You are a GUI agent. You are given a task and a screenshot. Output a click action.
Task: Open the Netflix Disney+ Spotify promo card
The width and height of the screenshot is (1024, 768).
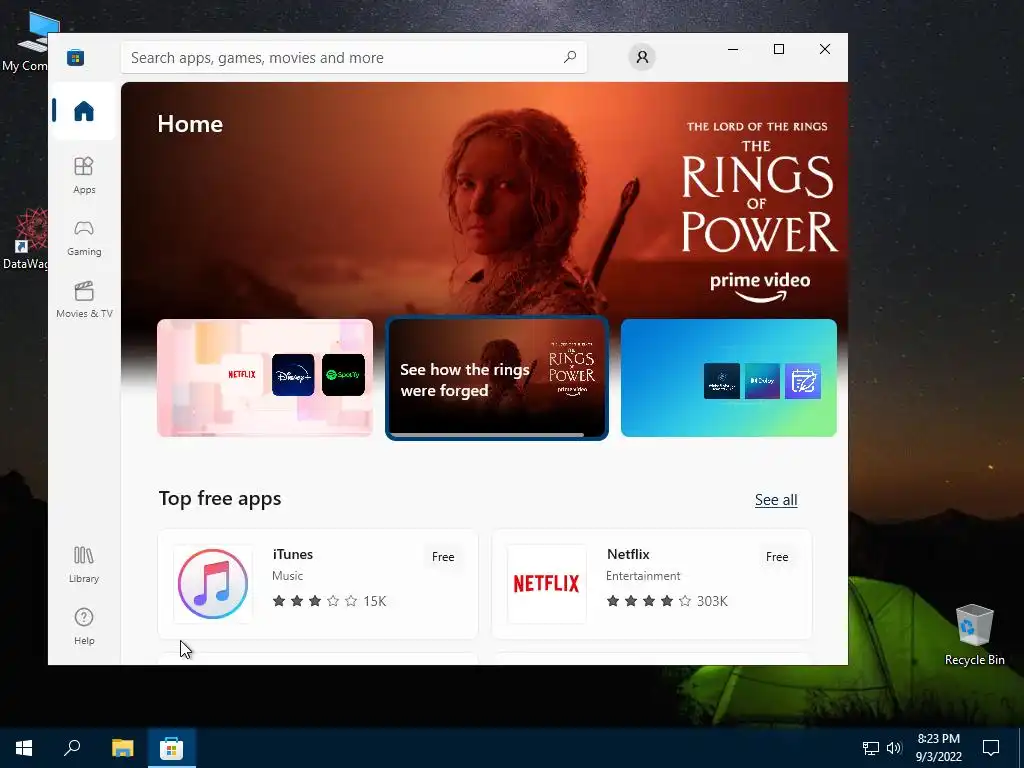pos(265,377)
